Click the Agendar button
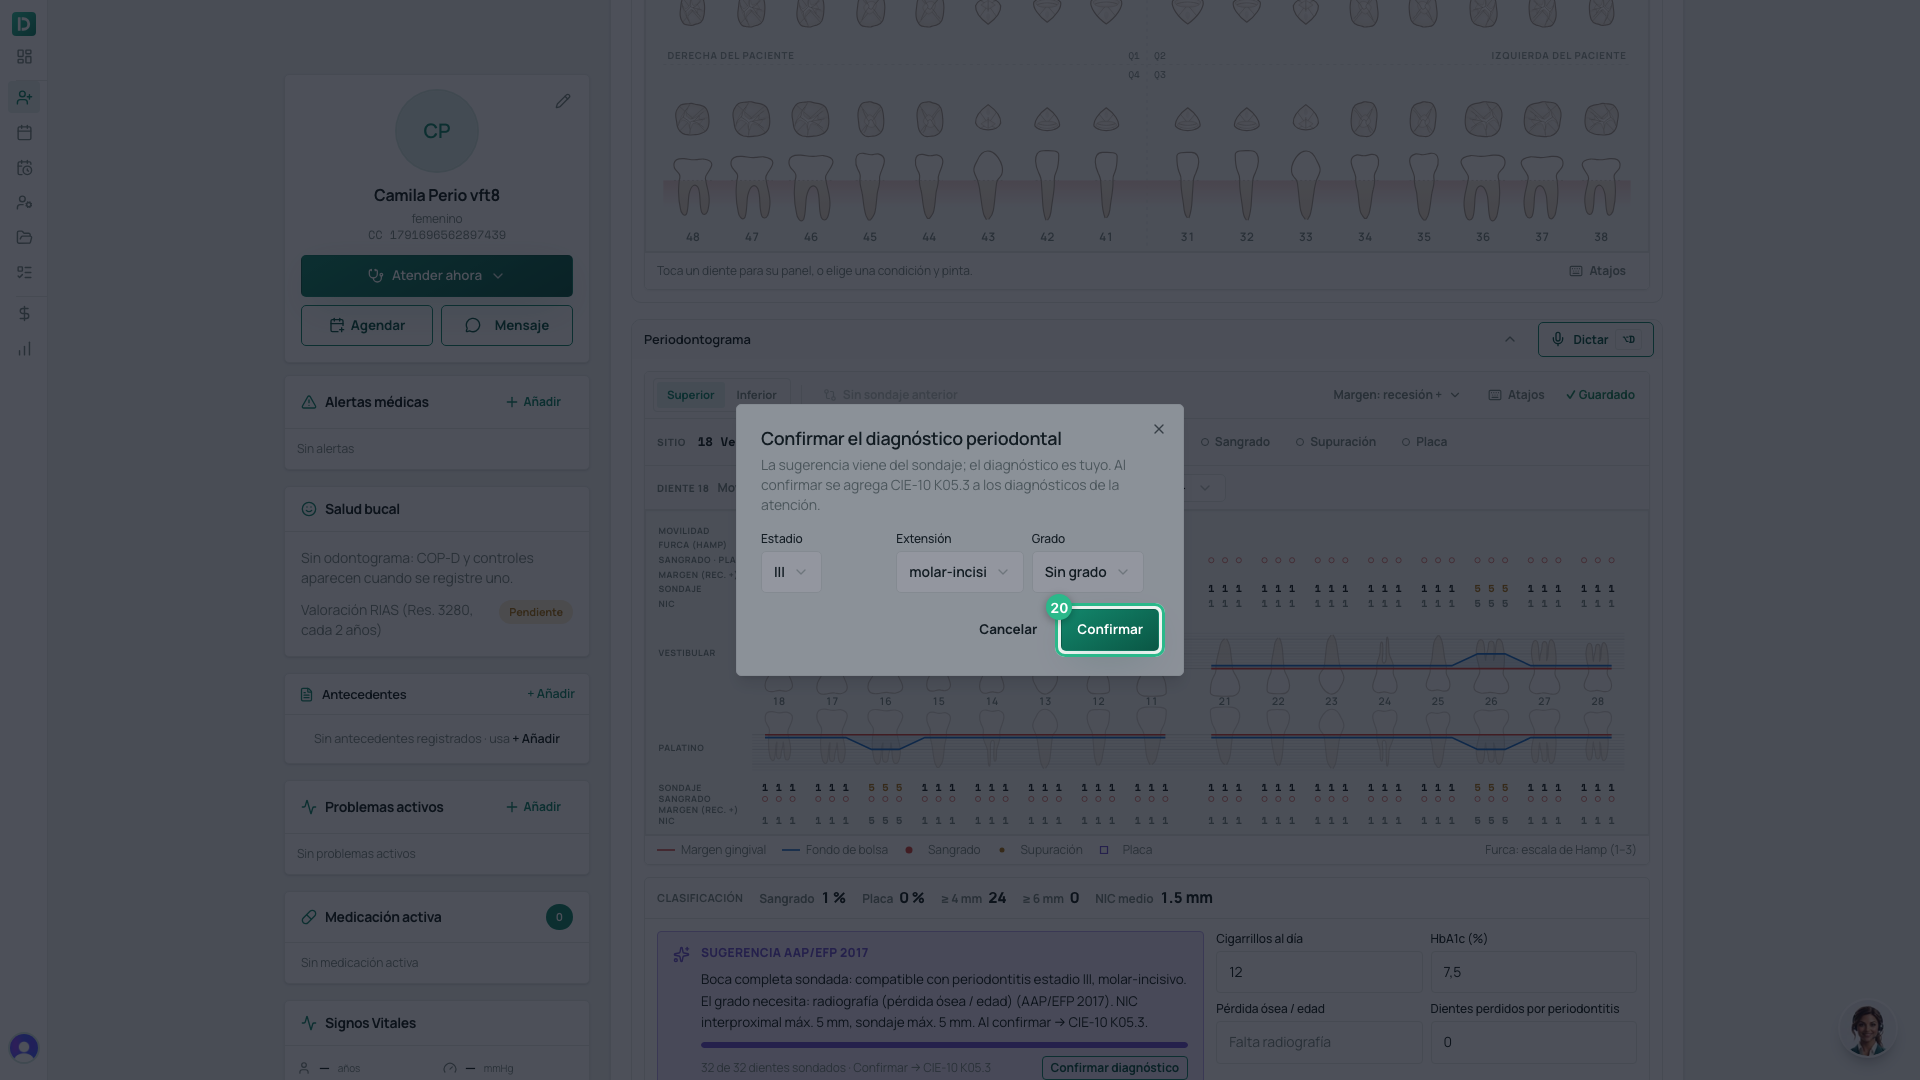Screen dimensions: 1920x1080 click(367, 326)
